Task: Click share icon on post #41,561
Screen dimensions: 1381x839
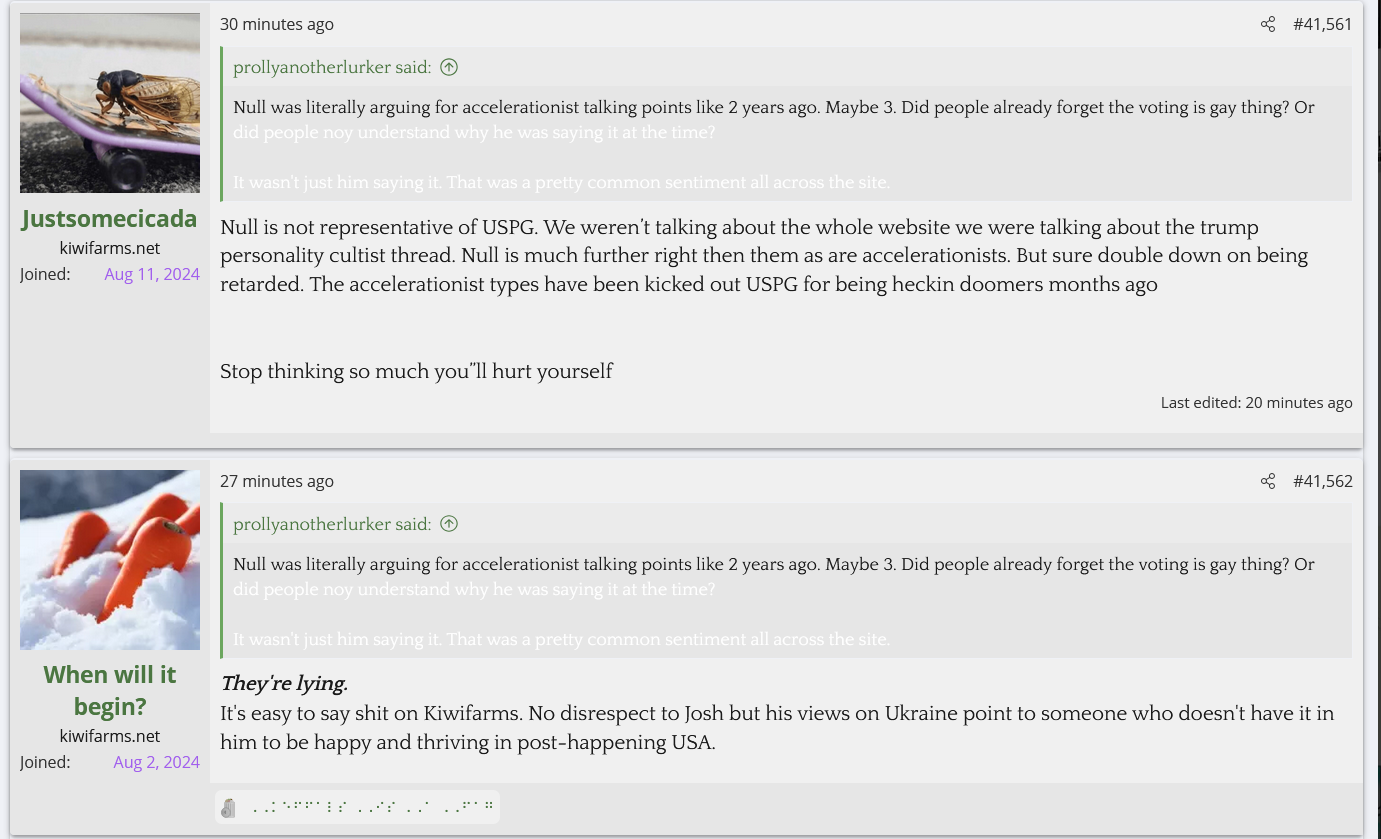Action: [x=1268, y=24]
